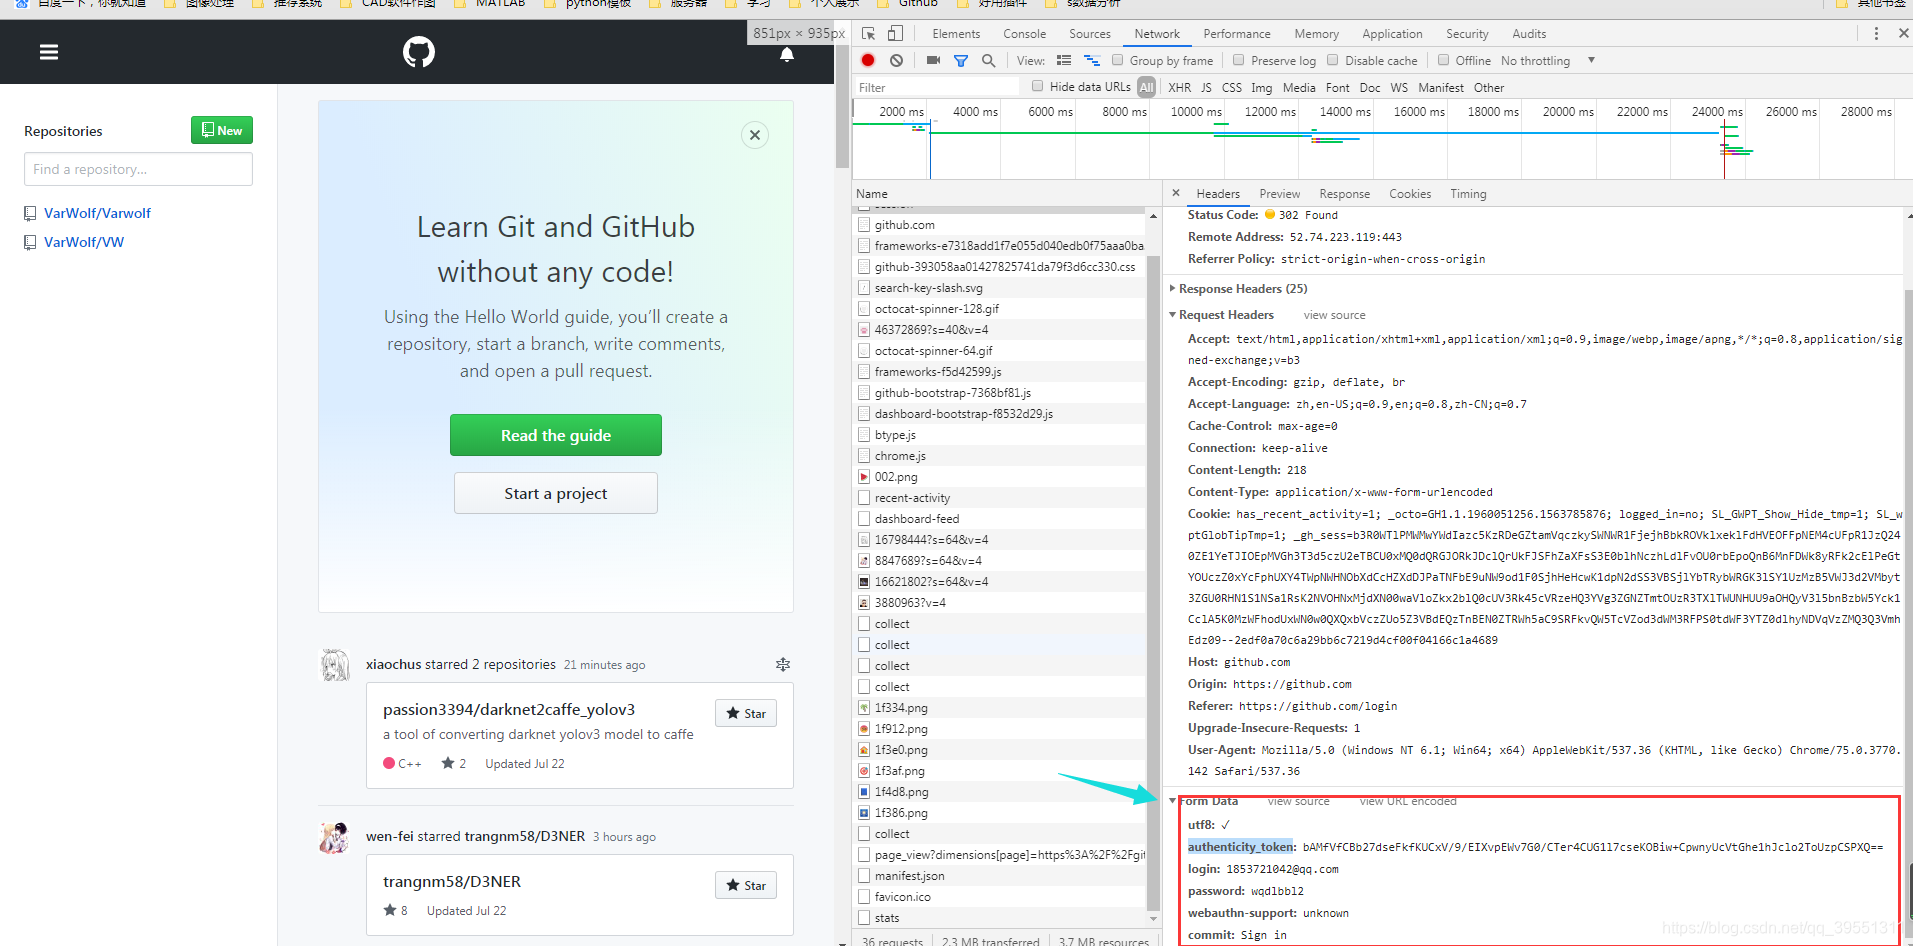Open Application tab

point(1392,34)
